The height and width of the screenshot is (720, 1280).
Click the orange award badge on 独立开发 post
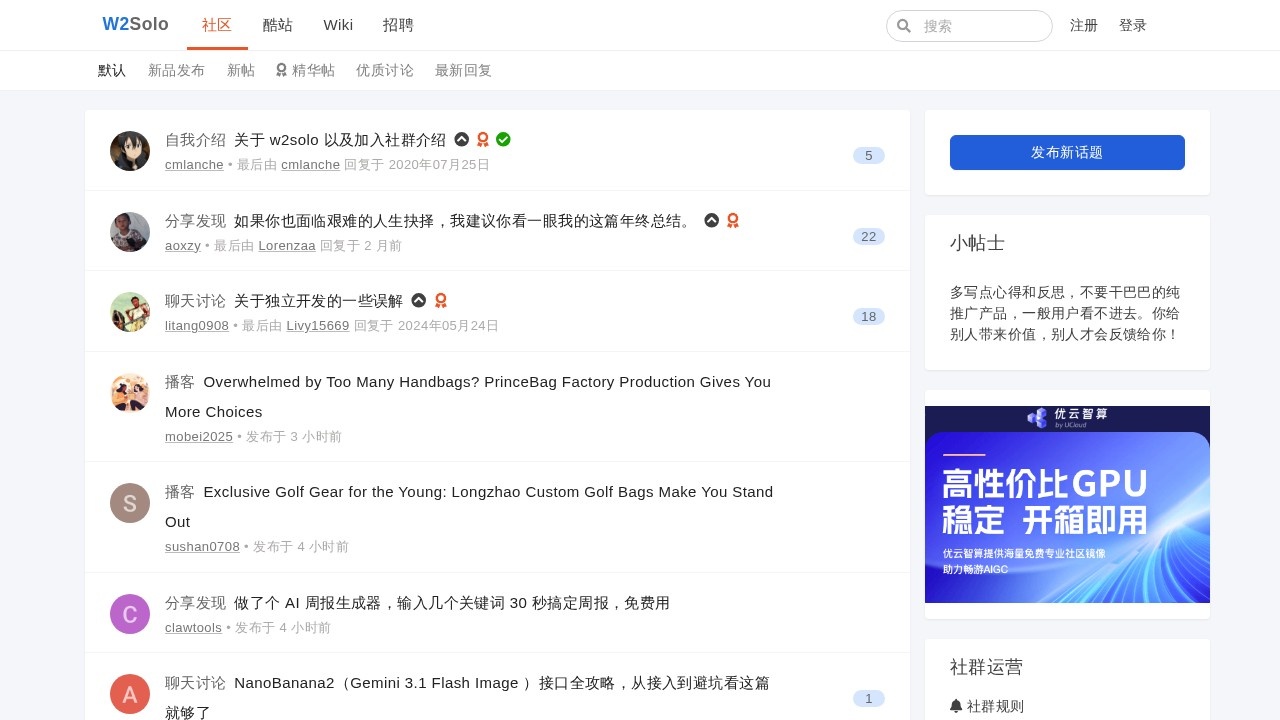[441, 300]
